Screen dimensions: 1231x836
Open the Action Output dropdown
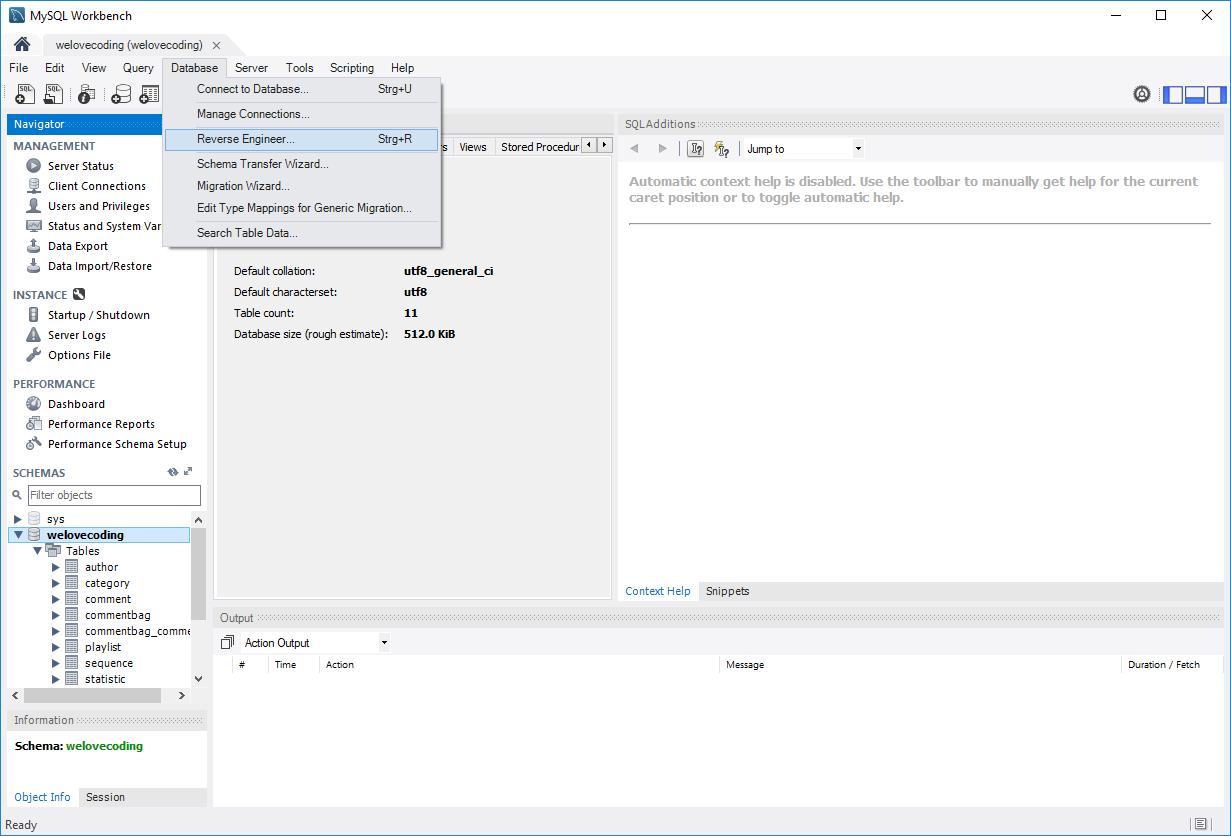point(384,643)
